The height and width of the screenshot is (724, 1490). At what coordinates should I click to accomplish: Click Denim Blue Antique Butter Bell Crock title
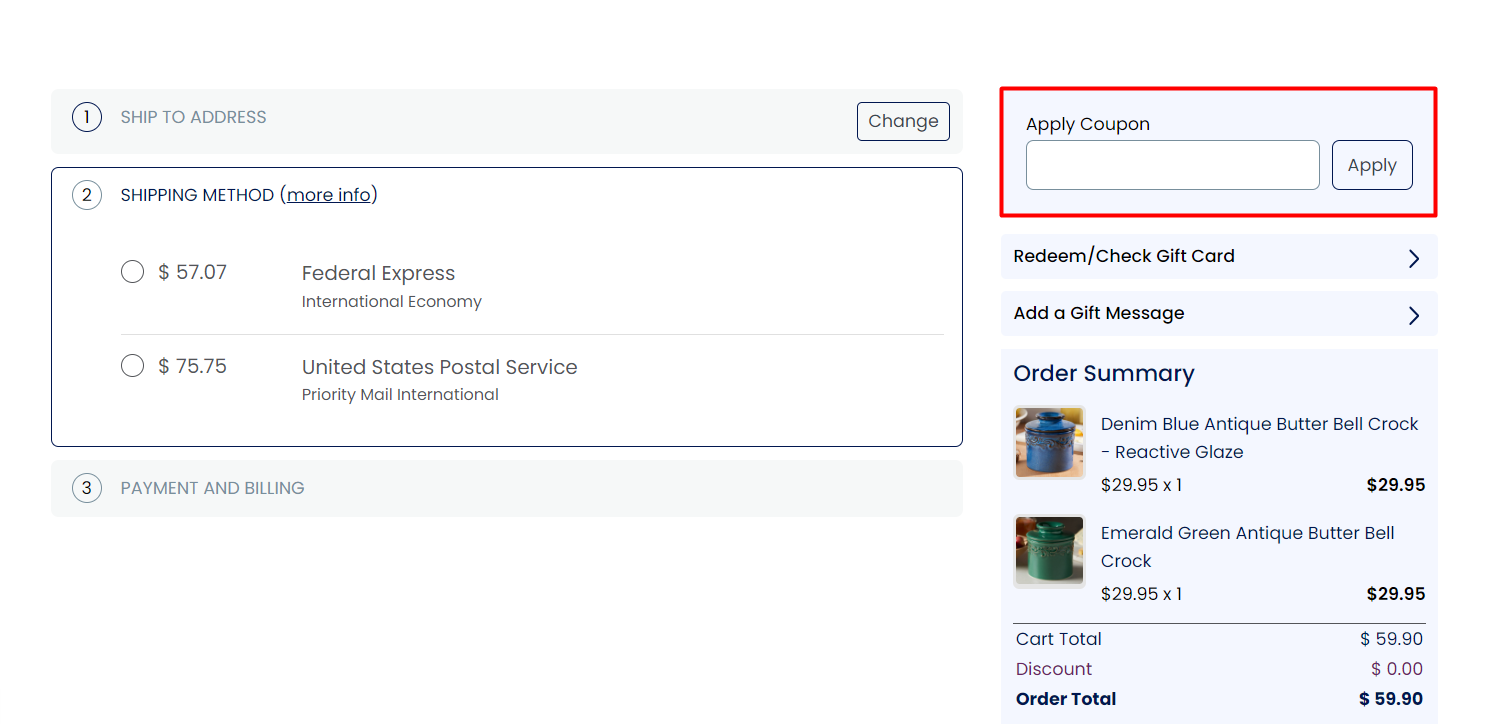1260,438
